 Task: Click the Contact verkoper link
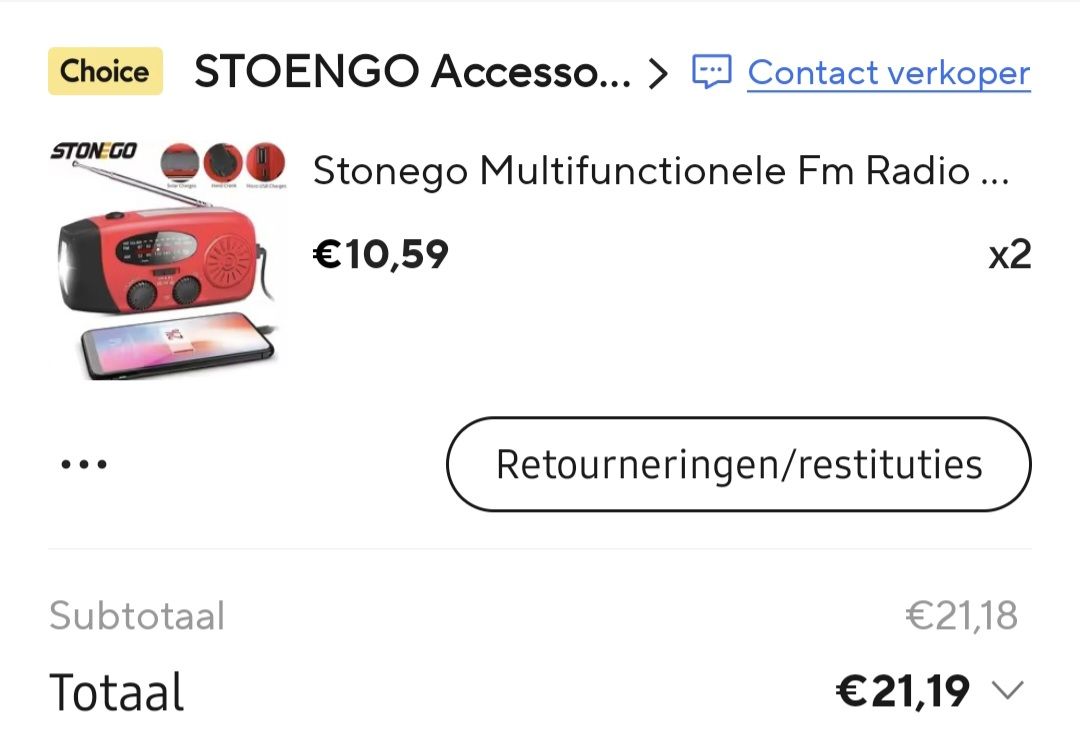click(x=888, y=72)
